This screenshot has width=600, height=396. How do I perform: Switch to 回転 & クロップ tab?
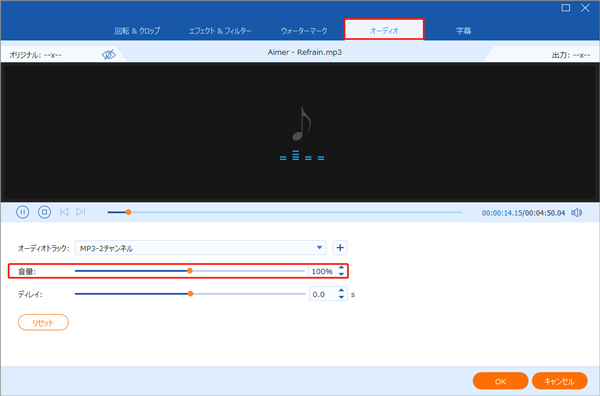(137, 31)
